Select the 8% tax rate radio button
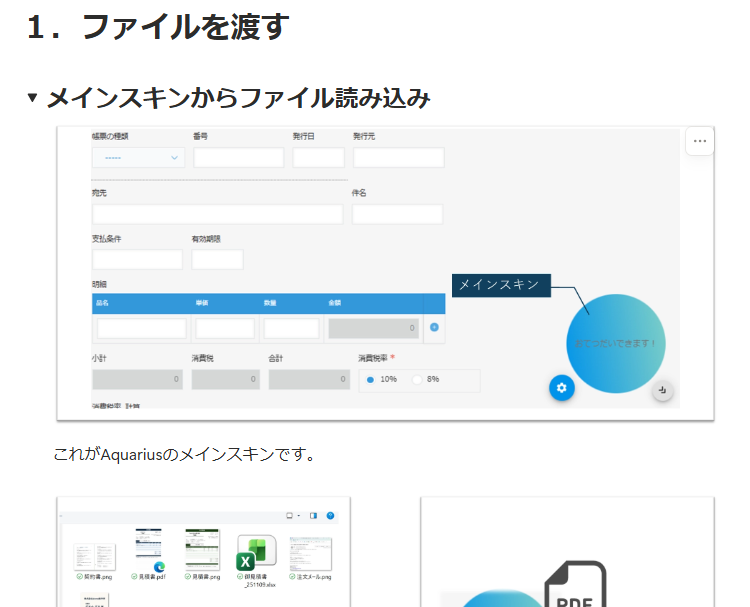Screen dimensions: 750x607 tap(417, 380)
